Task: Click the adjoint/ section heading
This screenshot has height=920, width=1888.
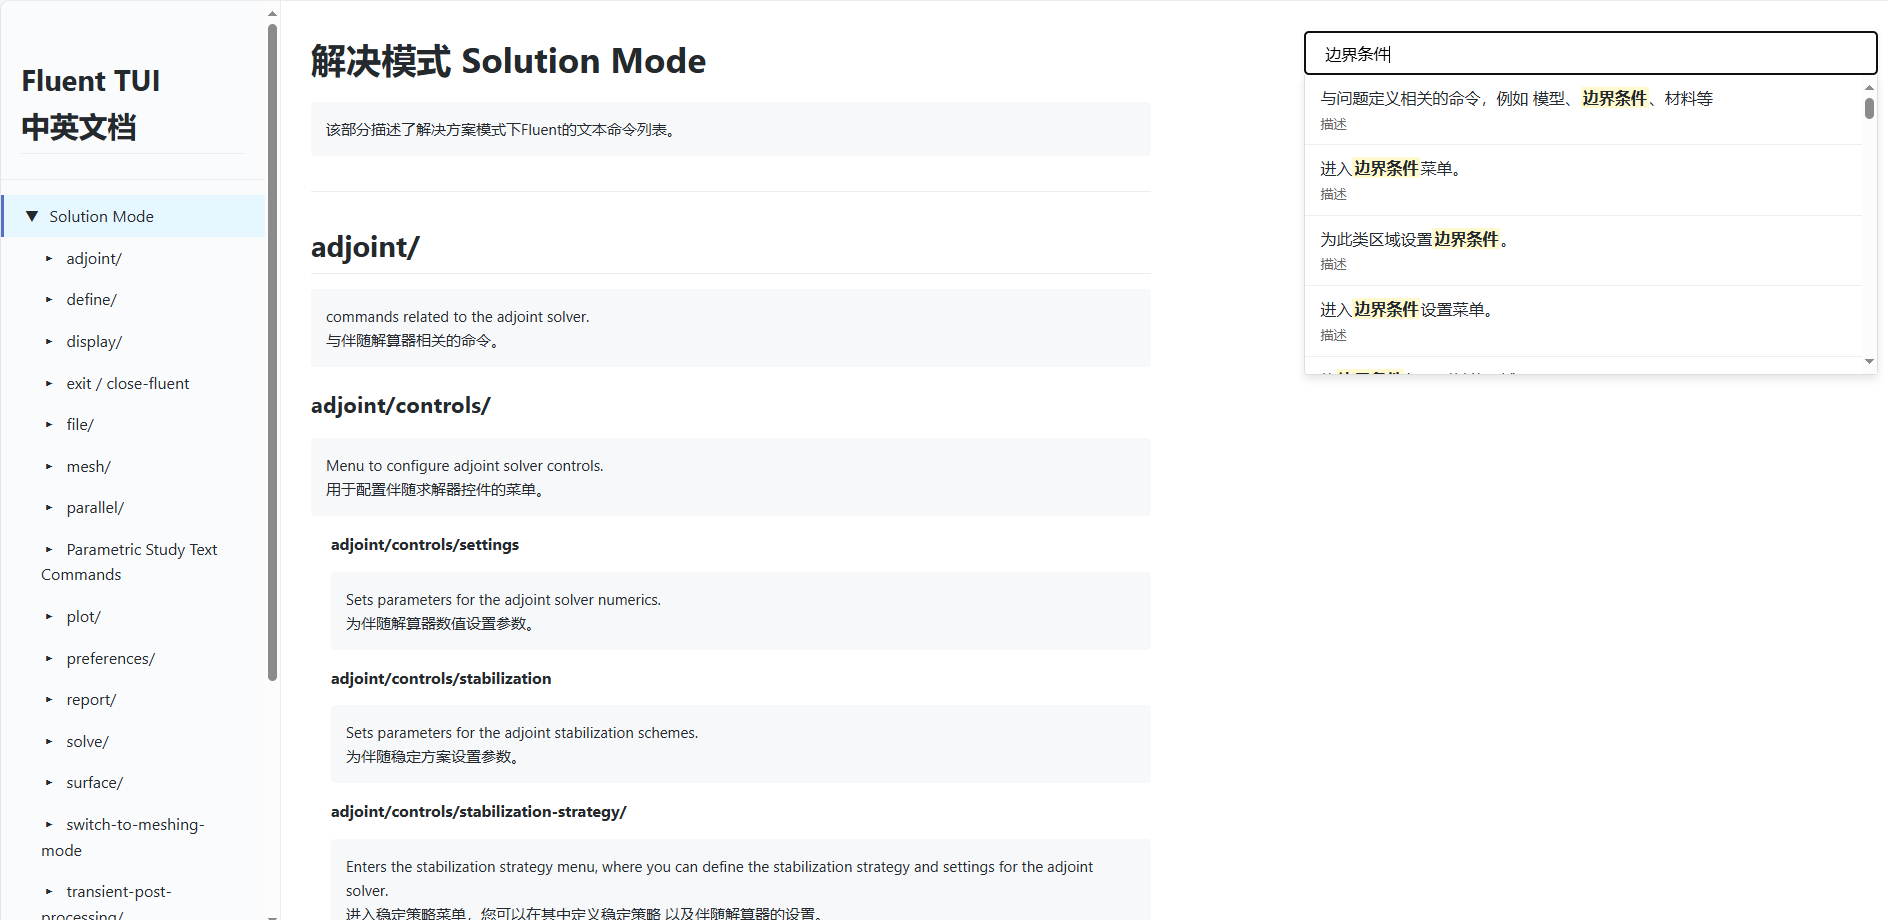Action: [365, 247]
